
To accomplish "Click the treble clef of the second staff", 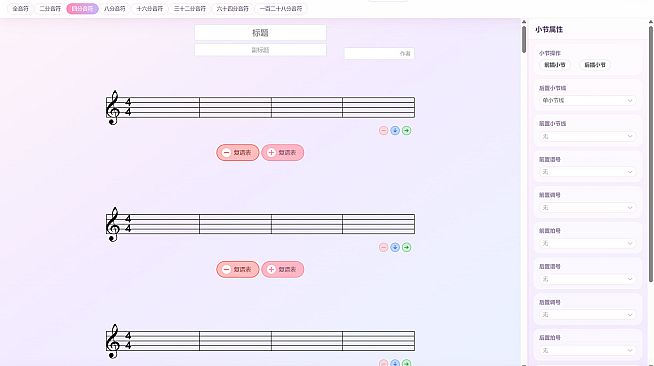I will tap(113, 224).
